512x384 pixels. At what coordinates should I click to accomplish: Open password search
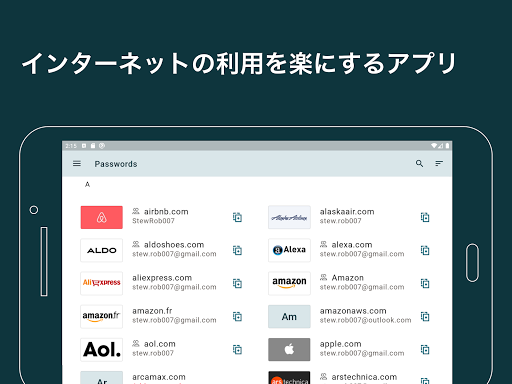(x=419, y=163)
